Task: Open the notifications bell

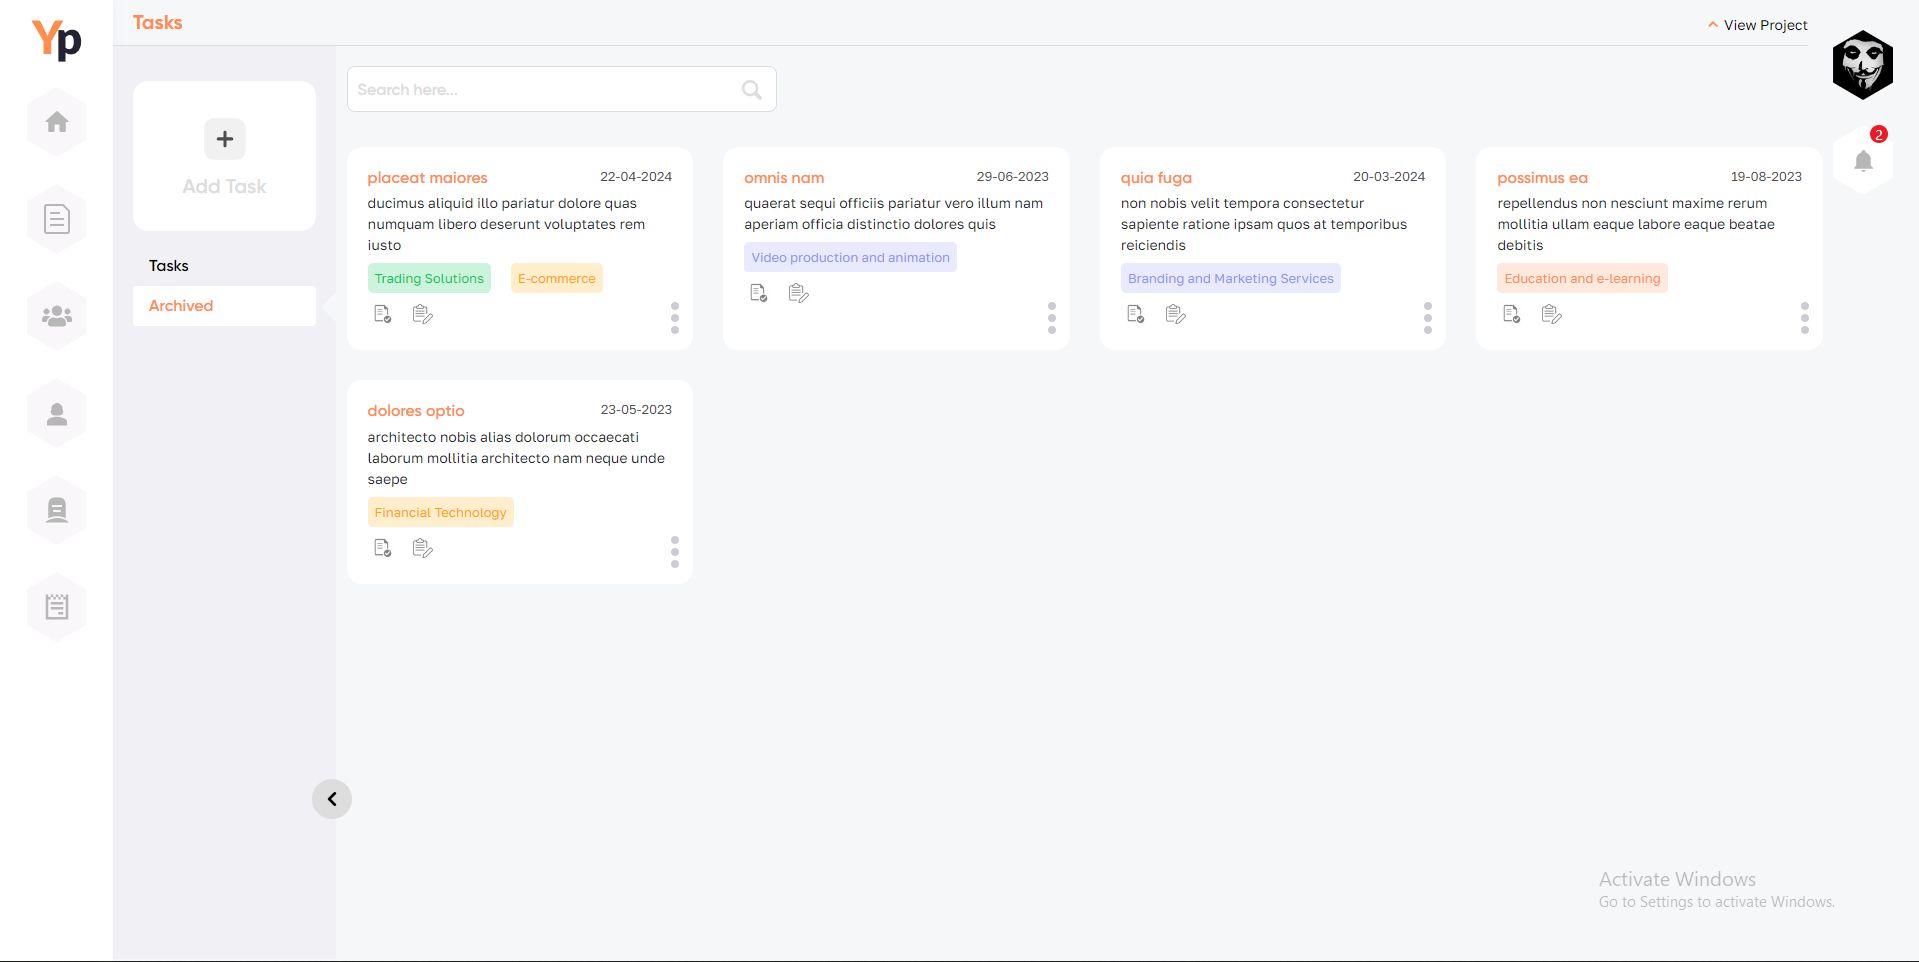Action: (x=1863, y=161)
